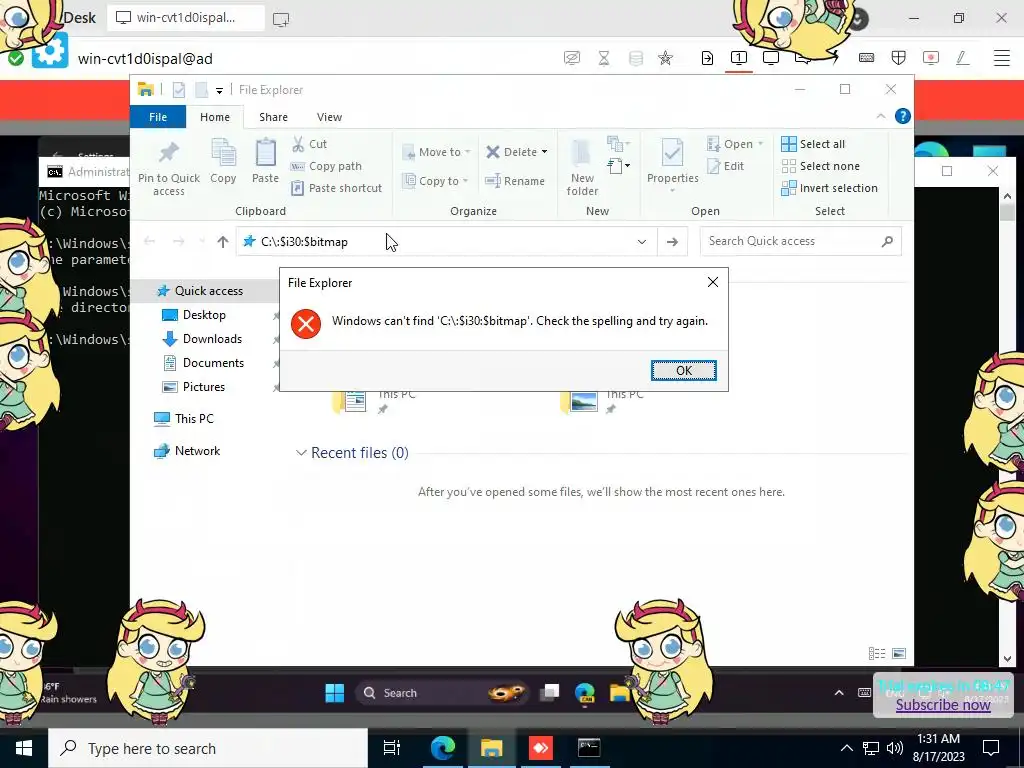Click Paste shortcut in the ribbon

tap(336, 188)
